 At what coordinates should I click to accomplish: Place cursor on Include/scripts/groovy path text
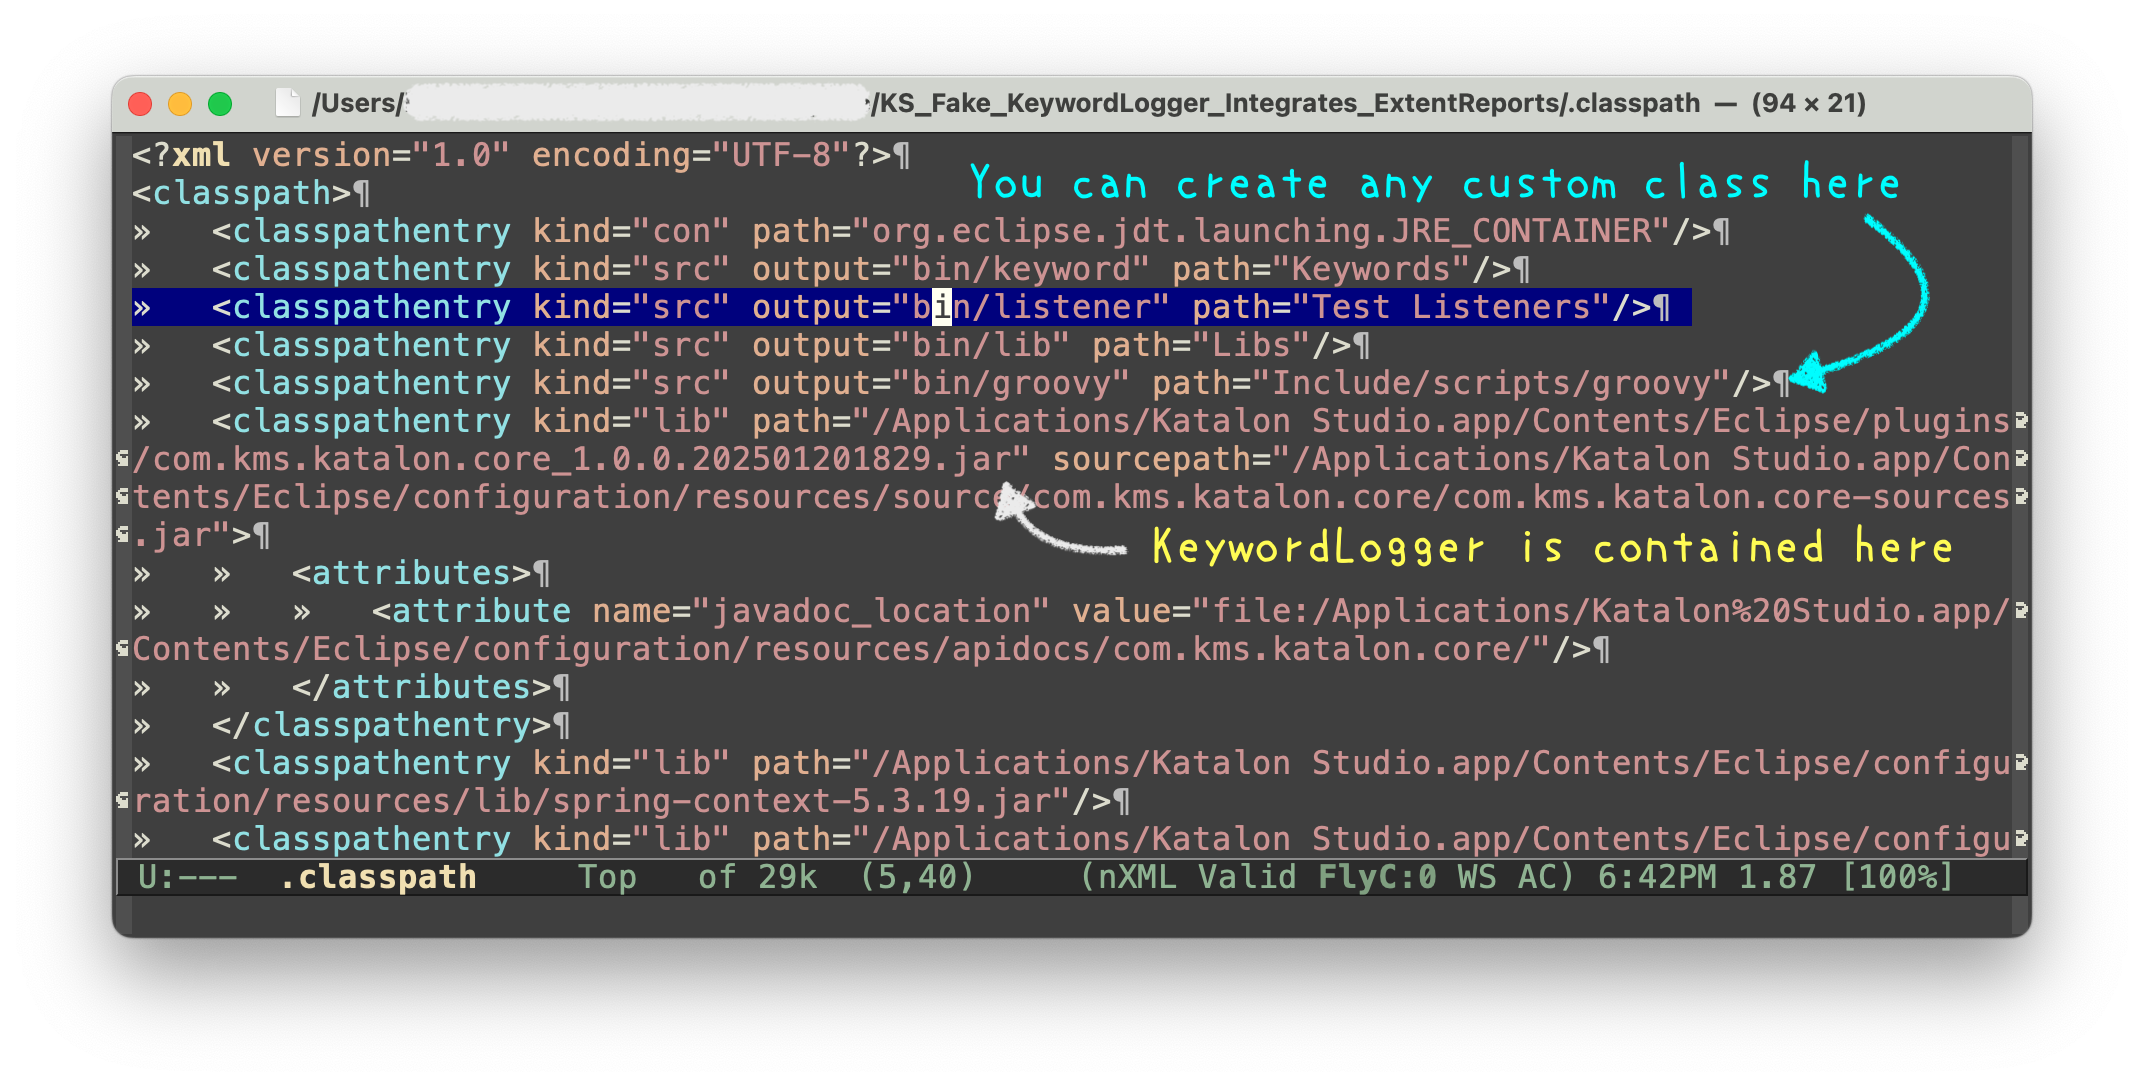pyautogui.click(x=1490, y=383)
